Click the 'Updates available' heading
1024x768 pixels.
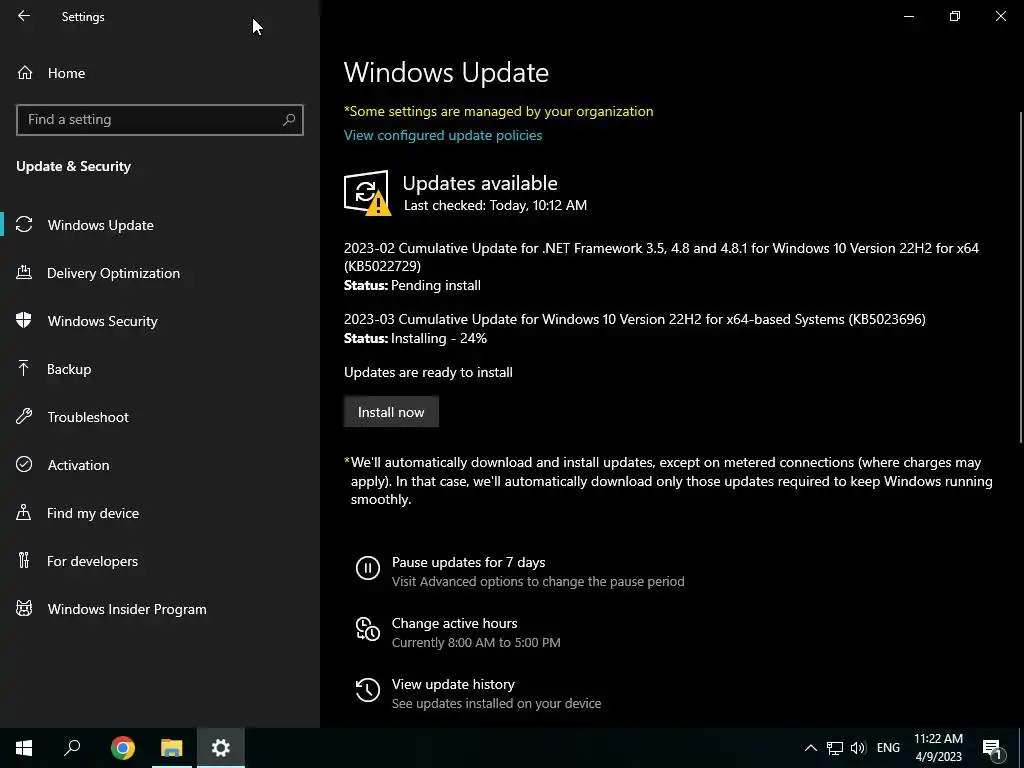(x=480, y=184)
